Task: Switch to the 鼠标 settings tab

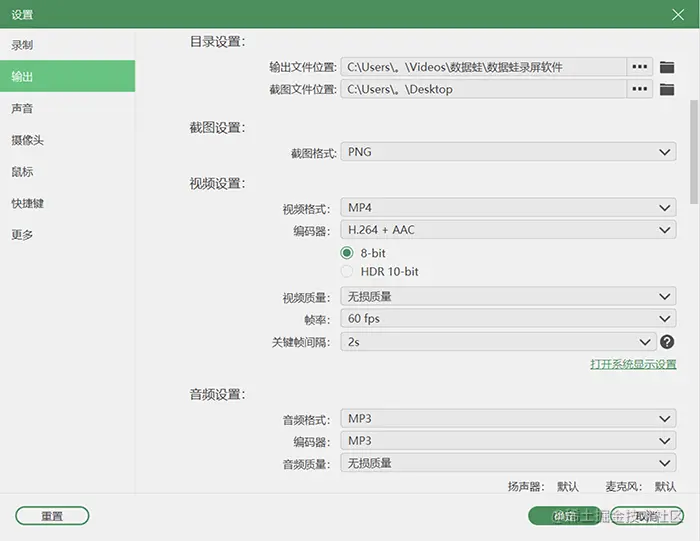Action: tap(67, 171)
